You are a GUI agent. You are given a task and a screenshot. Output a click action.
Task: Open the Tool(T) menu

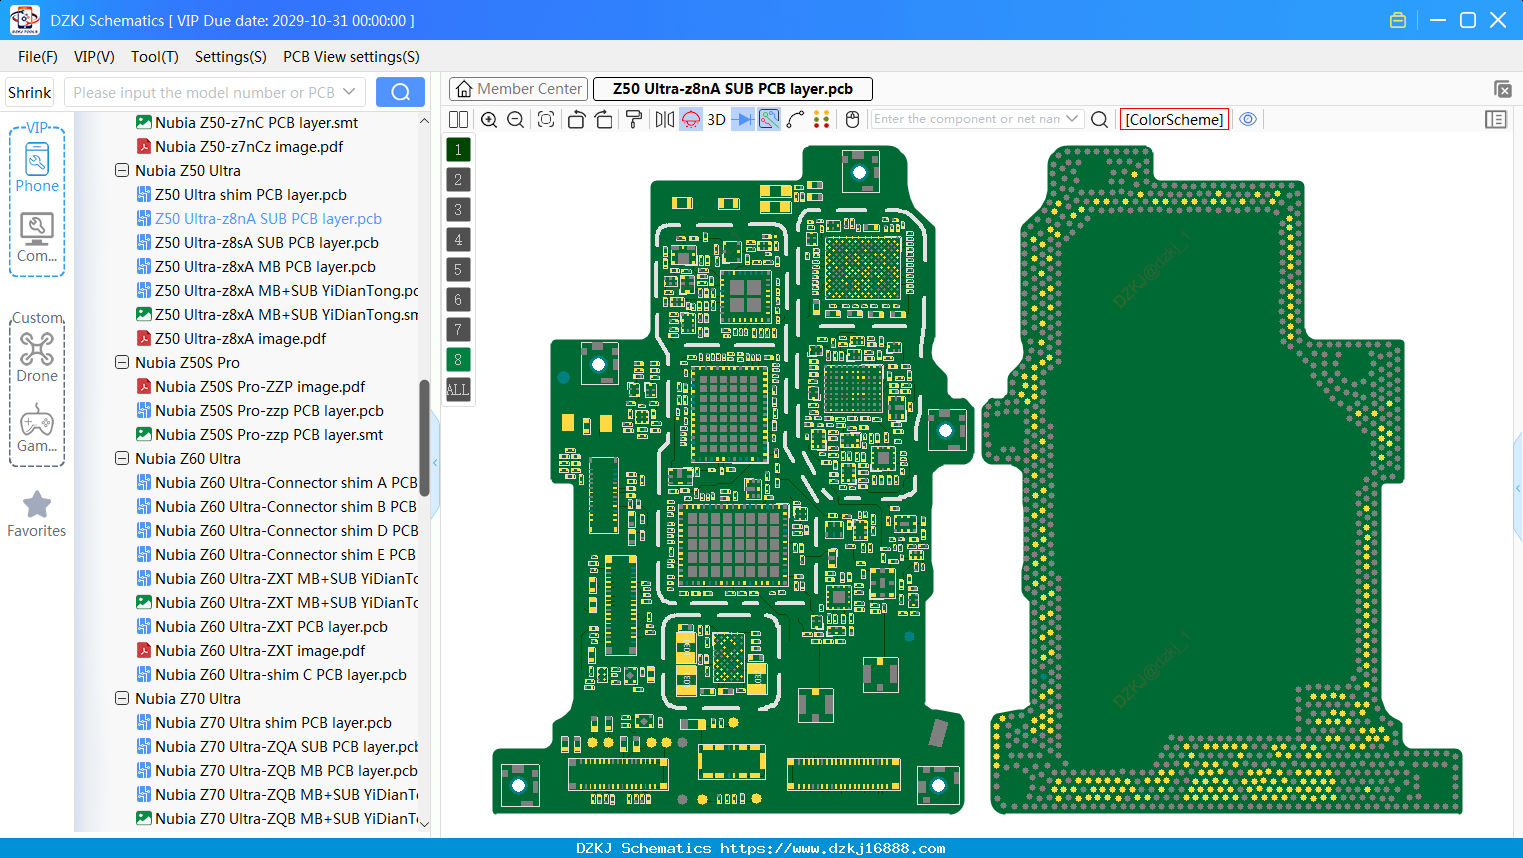(x=155, y=57)
